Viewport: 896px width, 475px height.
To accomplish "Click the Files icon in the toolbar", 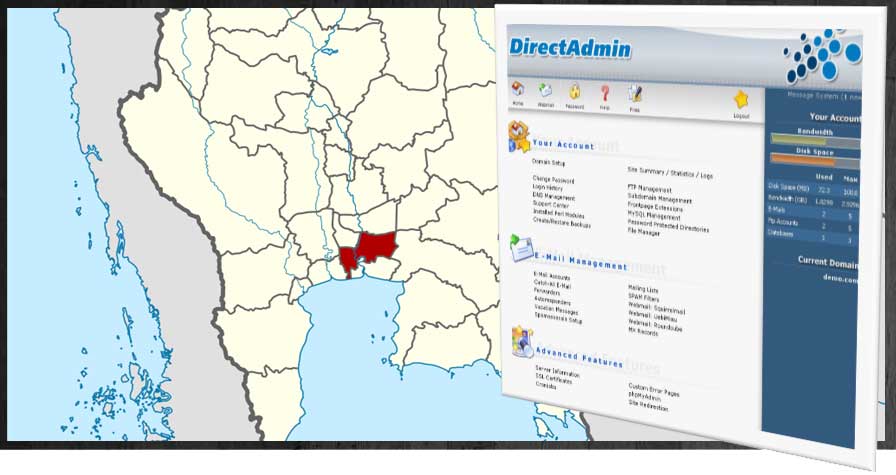I will click(635, 94).
